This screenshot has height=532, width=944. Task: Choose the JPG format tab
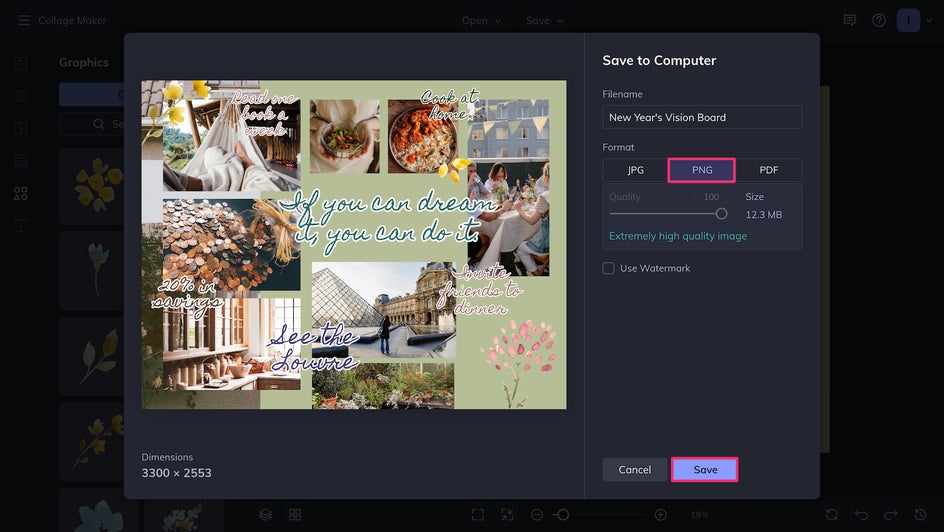[635, 170]
